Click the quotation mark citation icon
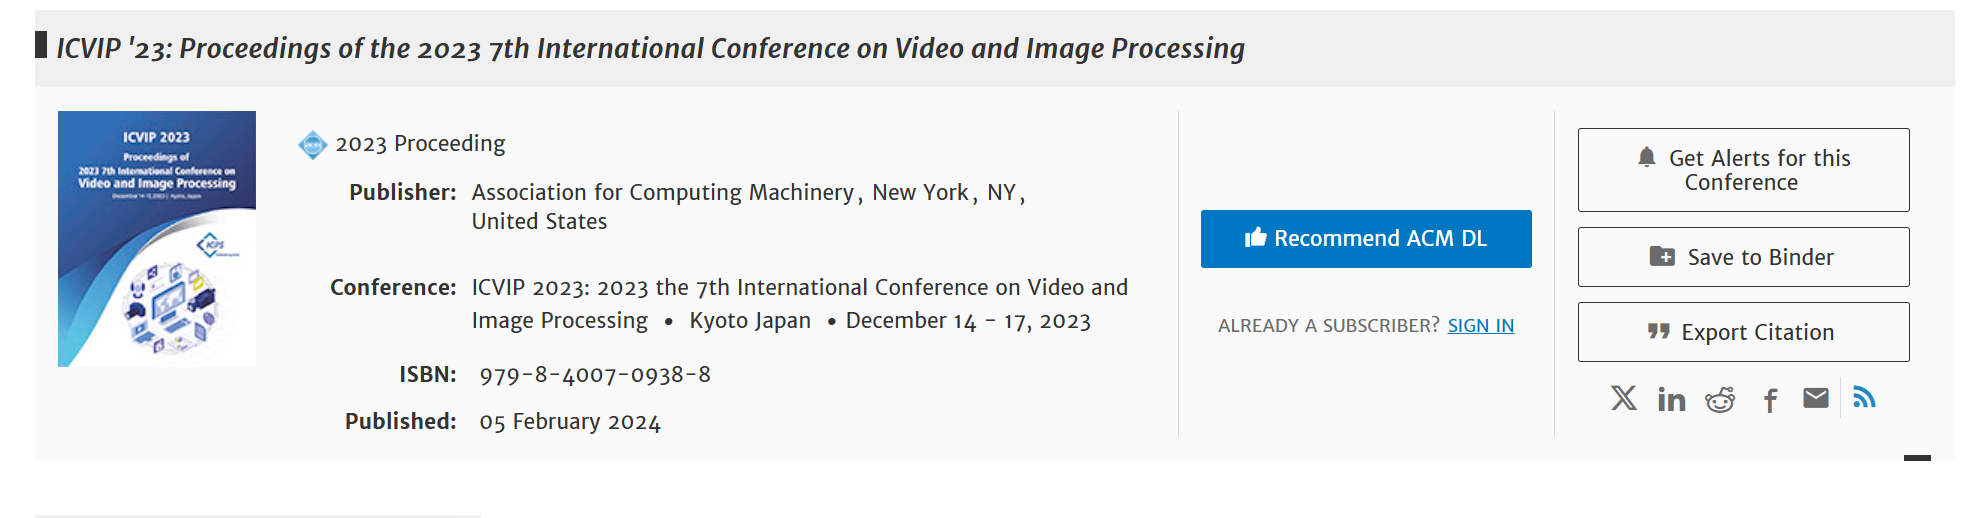Screen dimensions: 1977x518 pos(1659,331)
